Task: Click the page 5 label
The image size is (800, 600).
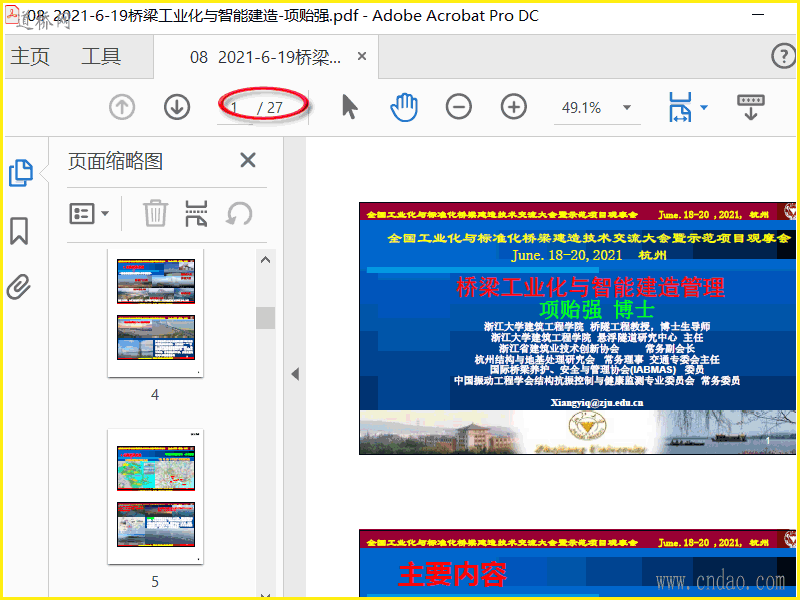Action: [x=155, y=582]
